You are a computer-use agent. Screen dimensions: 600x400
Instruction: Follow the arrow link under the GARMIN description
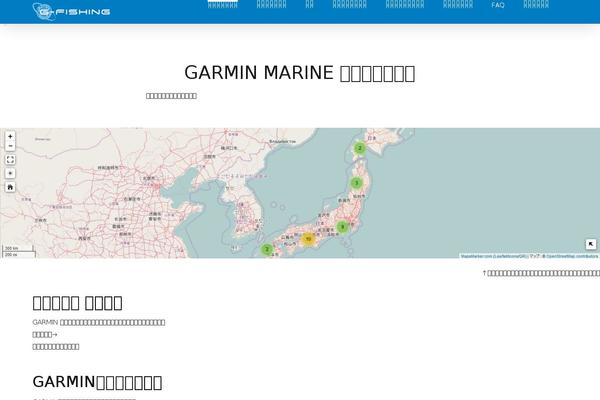click(x=45, y=335)
